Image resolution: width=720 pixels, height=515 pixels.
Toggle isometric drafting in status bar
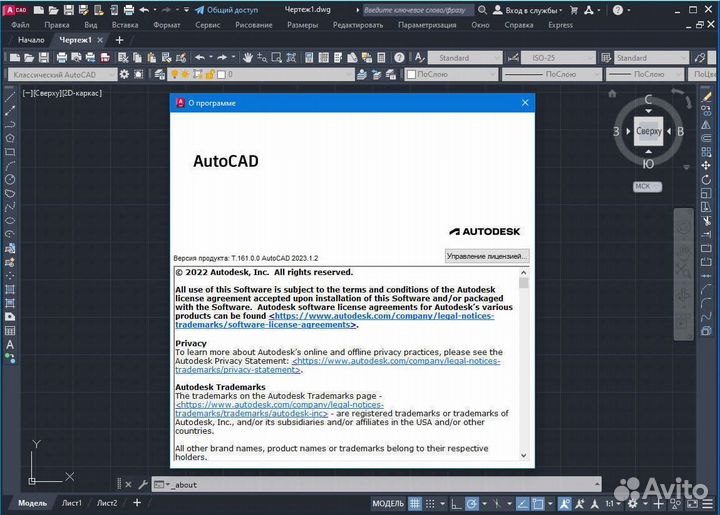[497, 504]
